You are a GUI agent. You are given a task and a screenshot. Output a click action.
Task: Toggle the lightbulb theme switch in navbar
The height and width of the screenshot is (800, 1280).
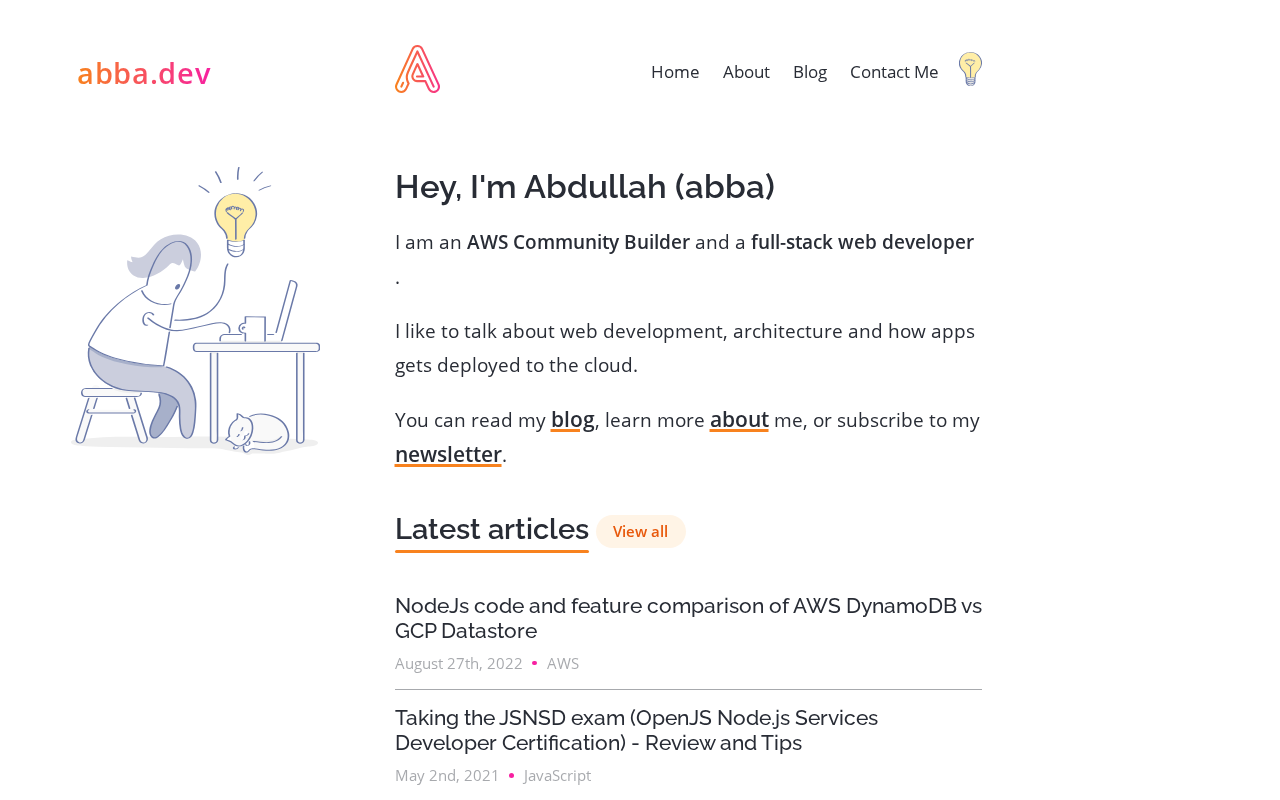970,69
